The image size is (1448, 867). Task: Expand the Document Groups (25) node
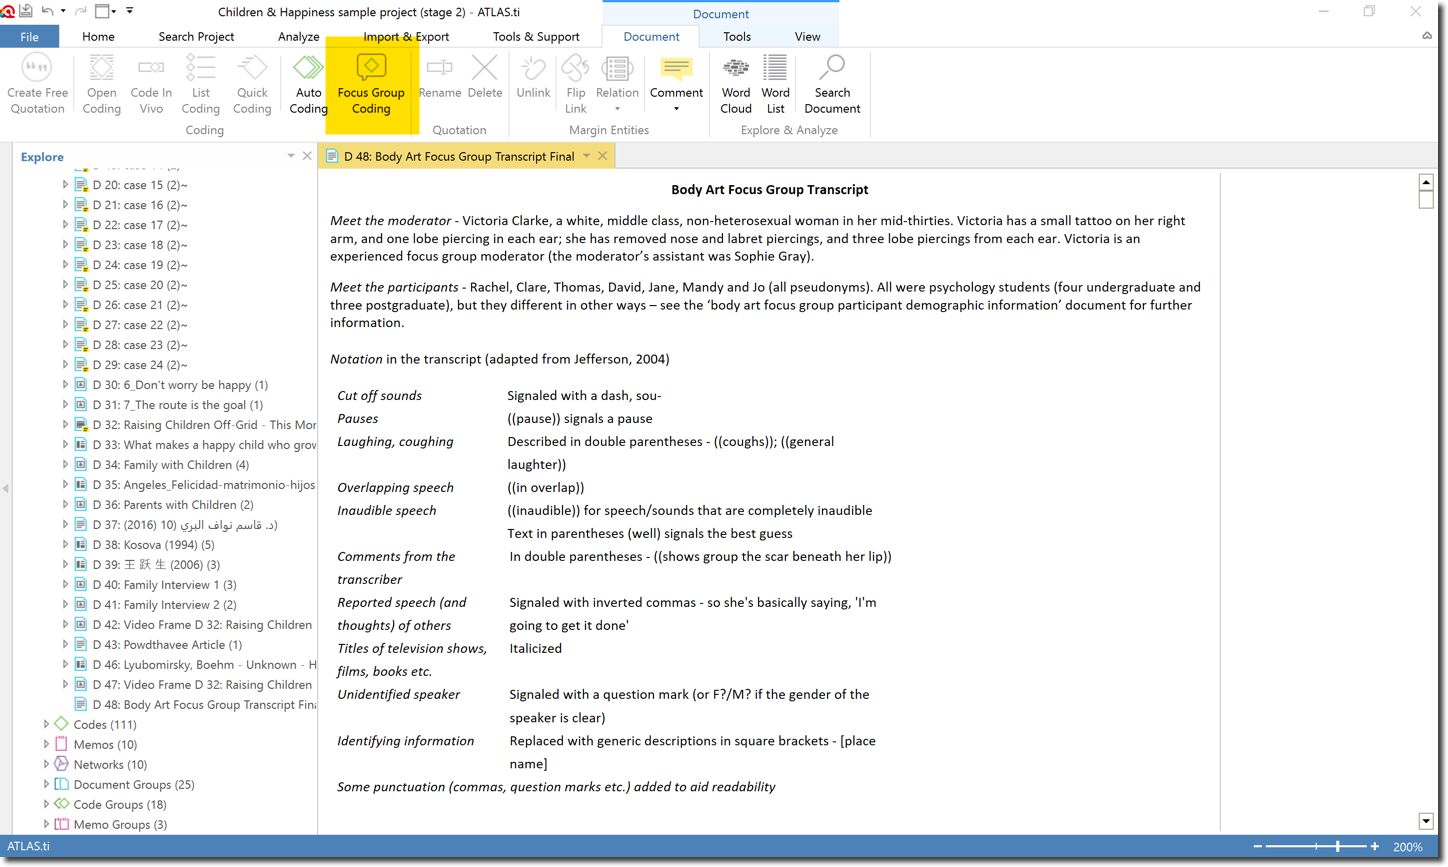pyautogui.click(x=46, y=784)
